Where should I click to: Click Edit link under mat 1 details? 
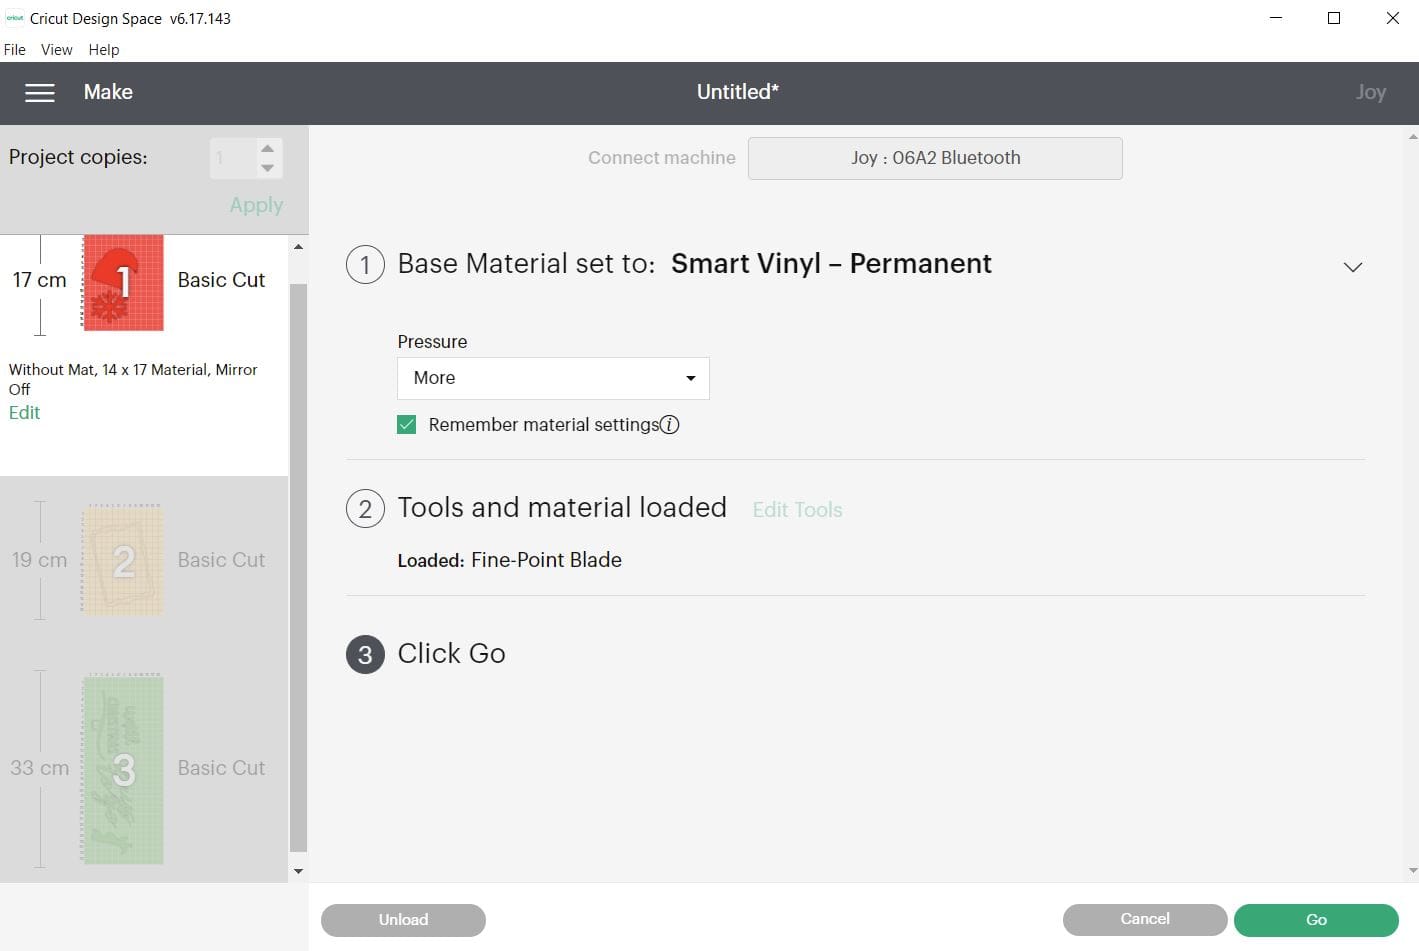click(x=24, y=413)
